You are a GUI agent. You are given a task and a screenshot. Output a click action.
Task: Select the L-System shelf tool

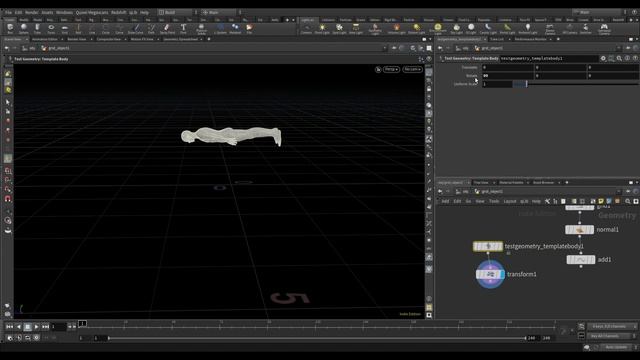pos(220,29)
